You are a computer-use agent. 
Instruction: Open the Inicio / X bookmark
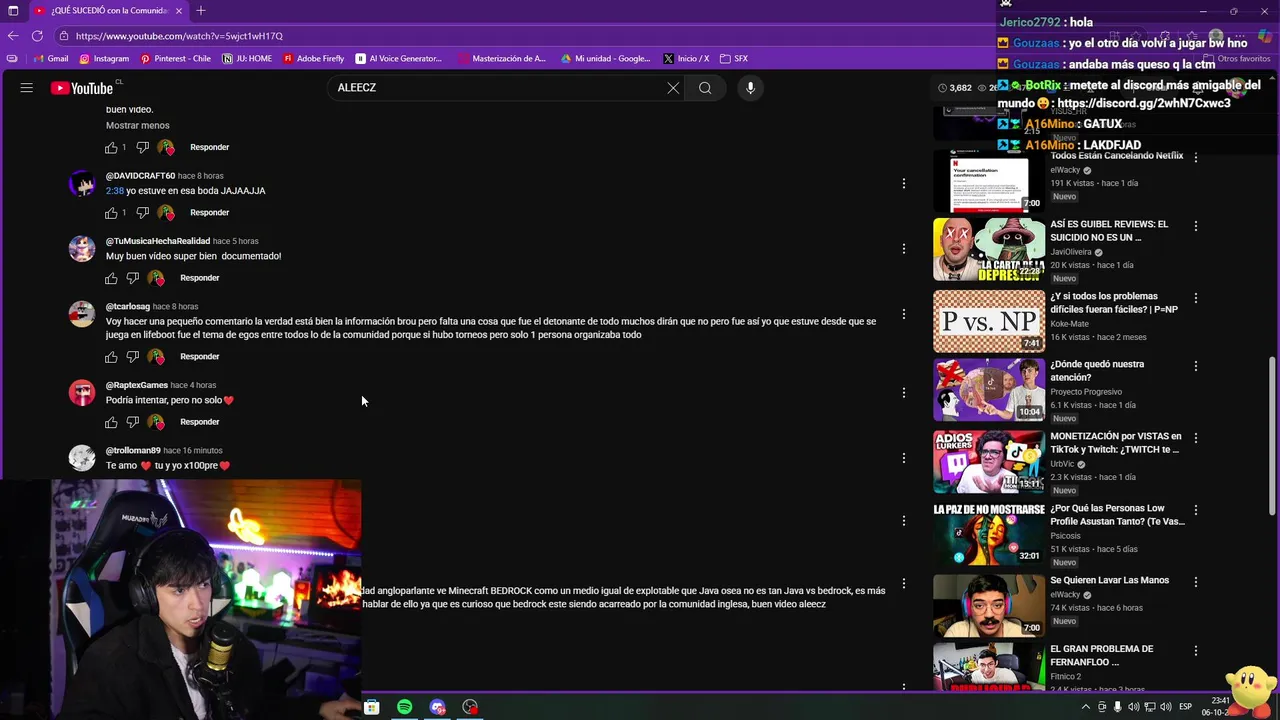pos(686,59)
